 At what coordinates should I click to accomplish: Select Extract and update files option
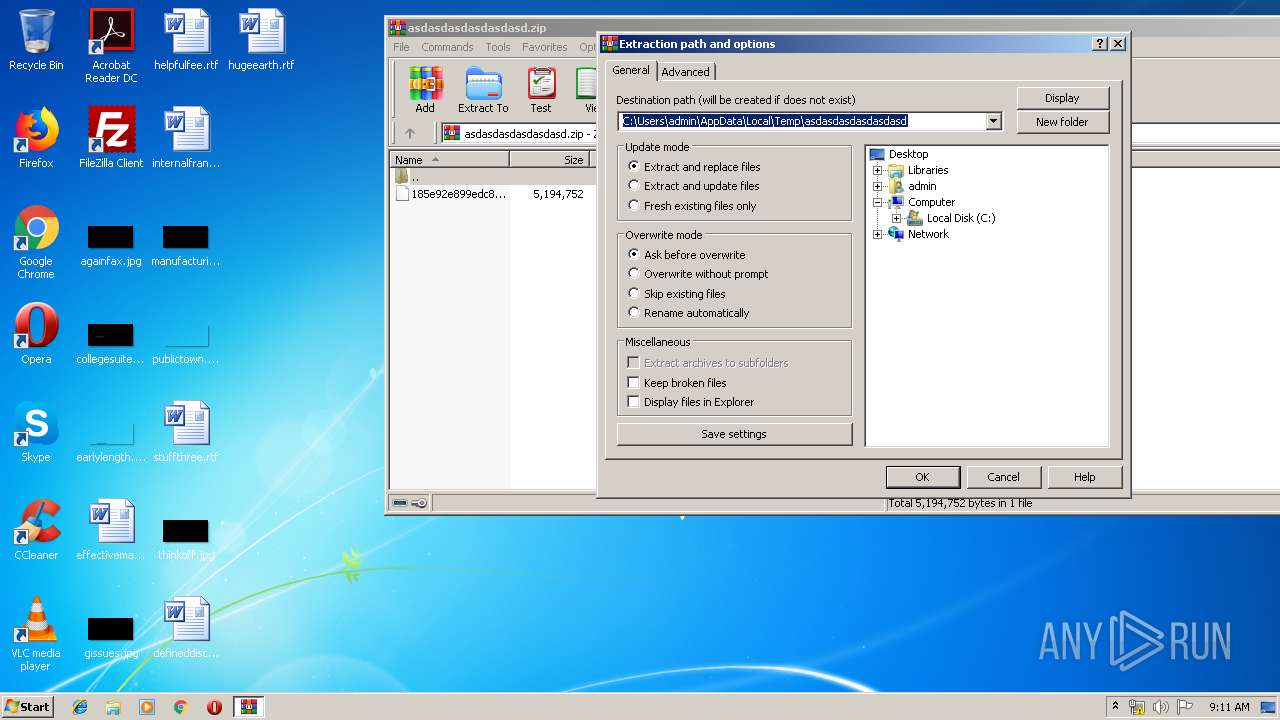pyautogui.click(x=694, y=186)
